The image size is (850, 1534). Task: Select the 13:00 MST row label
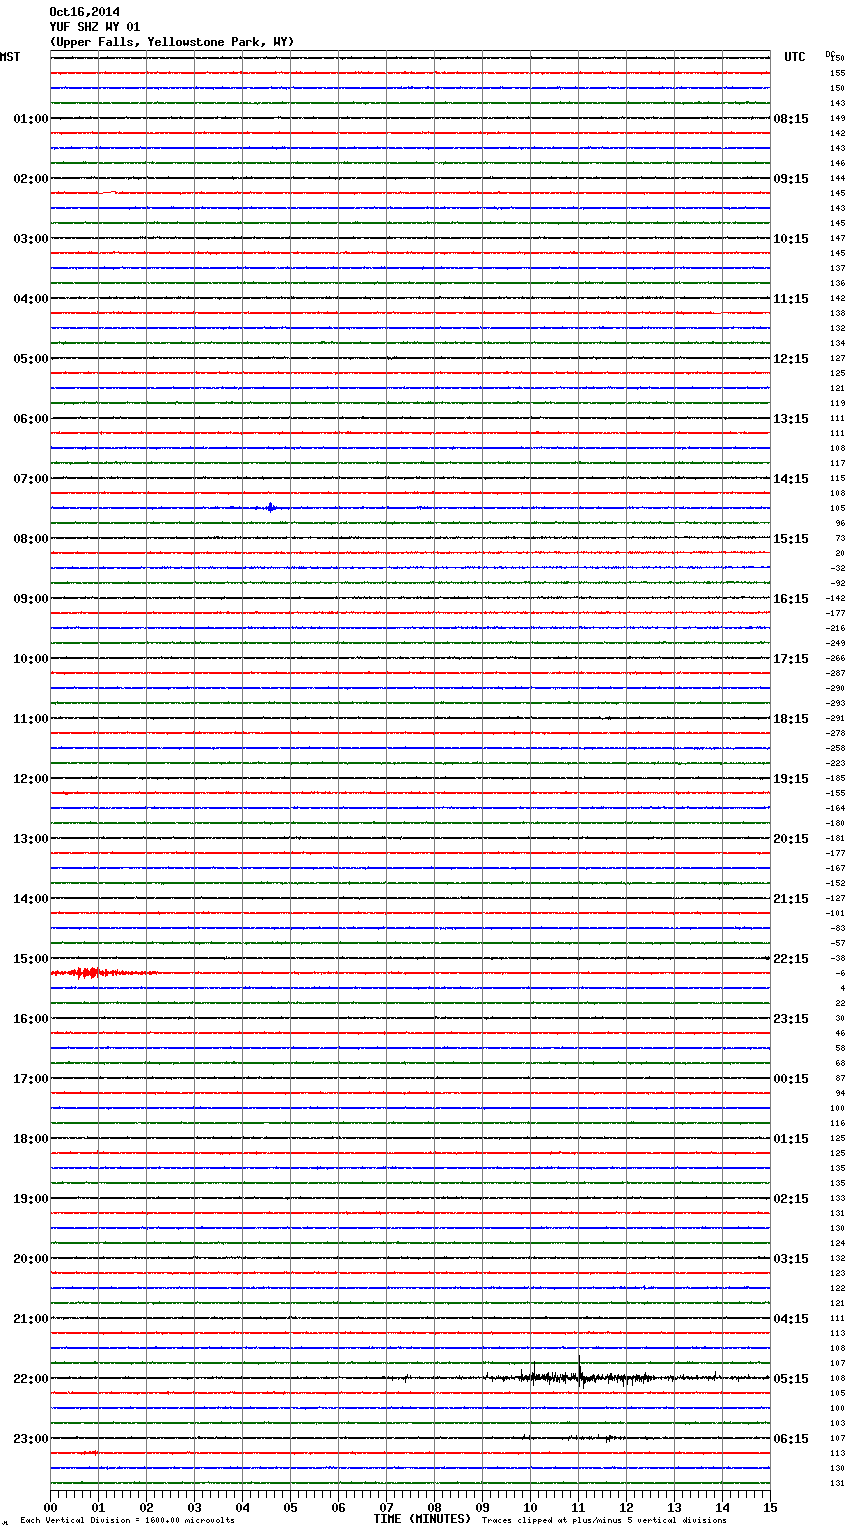pos(30,839)
